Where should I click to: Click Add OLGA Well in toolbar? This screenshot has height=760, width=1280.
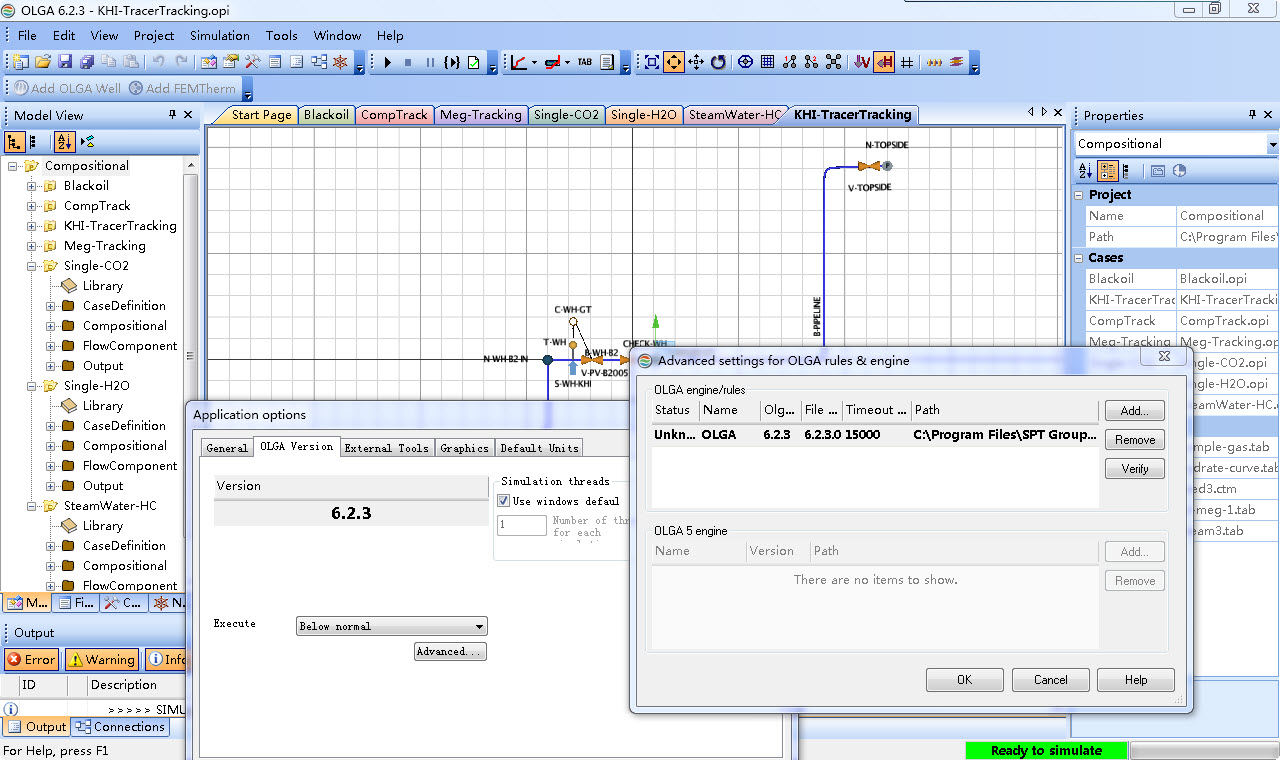click(x=67, y=88)
